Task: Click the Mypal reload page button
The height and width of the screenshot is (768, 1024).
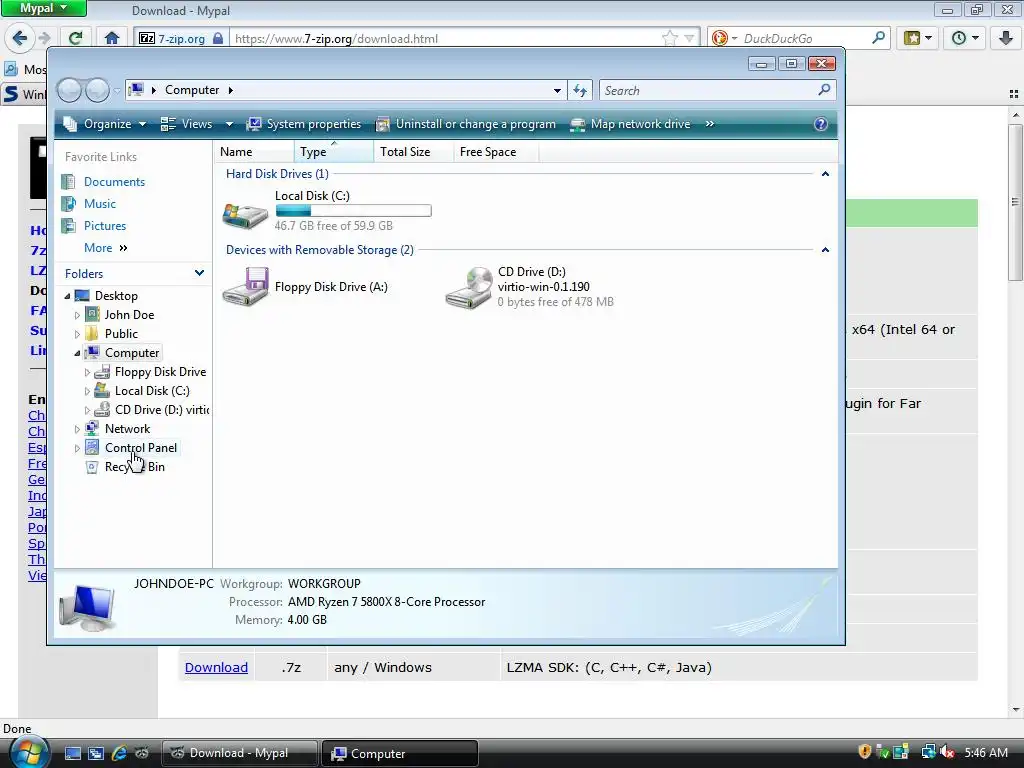Action: click(75, 38)
